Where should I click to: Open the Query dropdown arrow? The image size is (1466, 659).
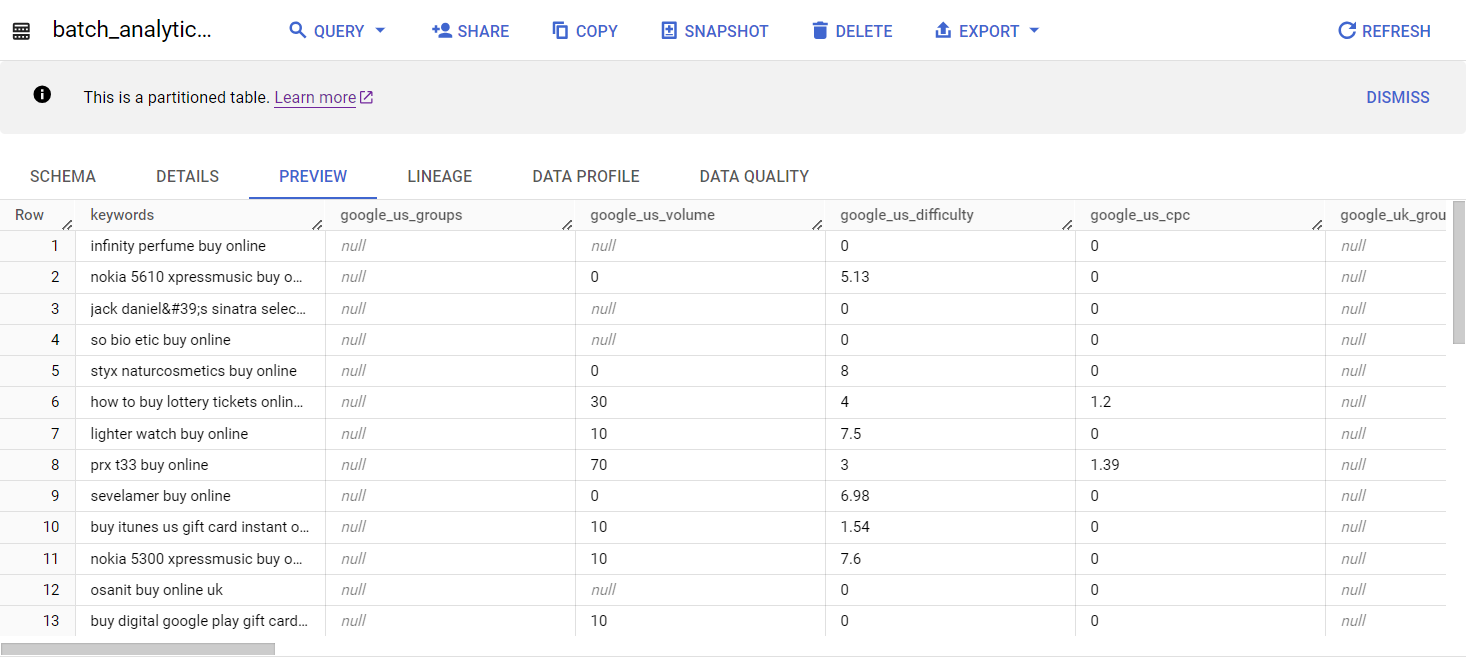[380, 30]
